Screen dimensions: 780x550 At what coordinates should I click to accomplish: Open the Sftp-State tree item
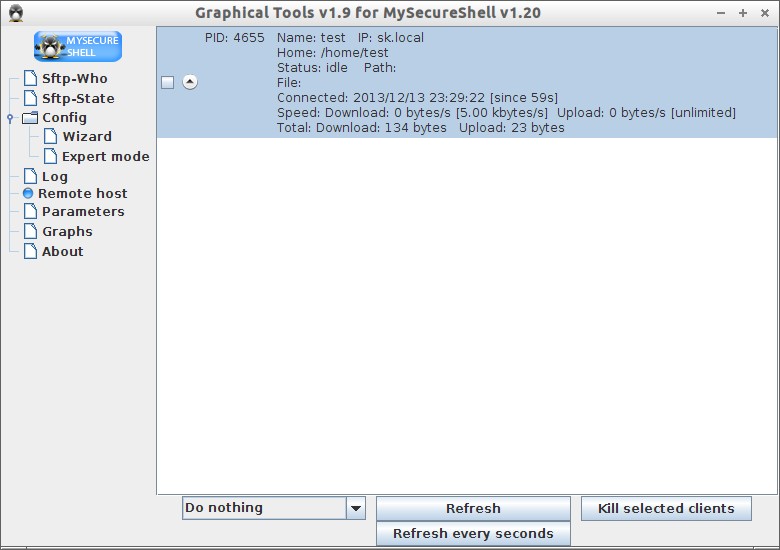coord(78,98)
